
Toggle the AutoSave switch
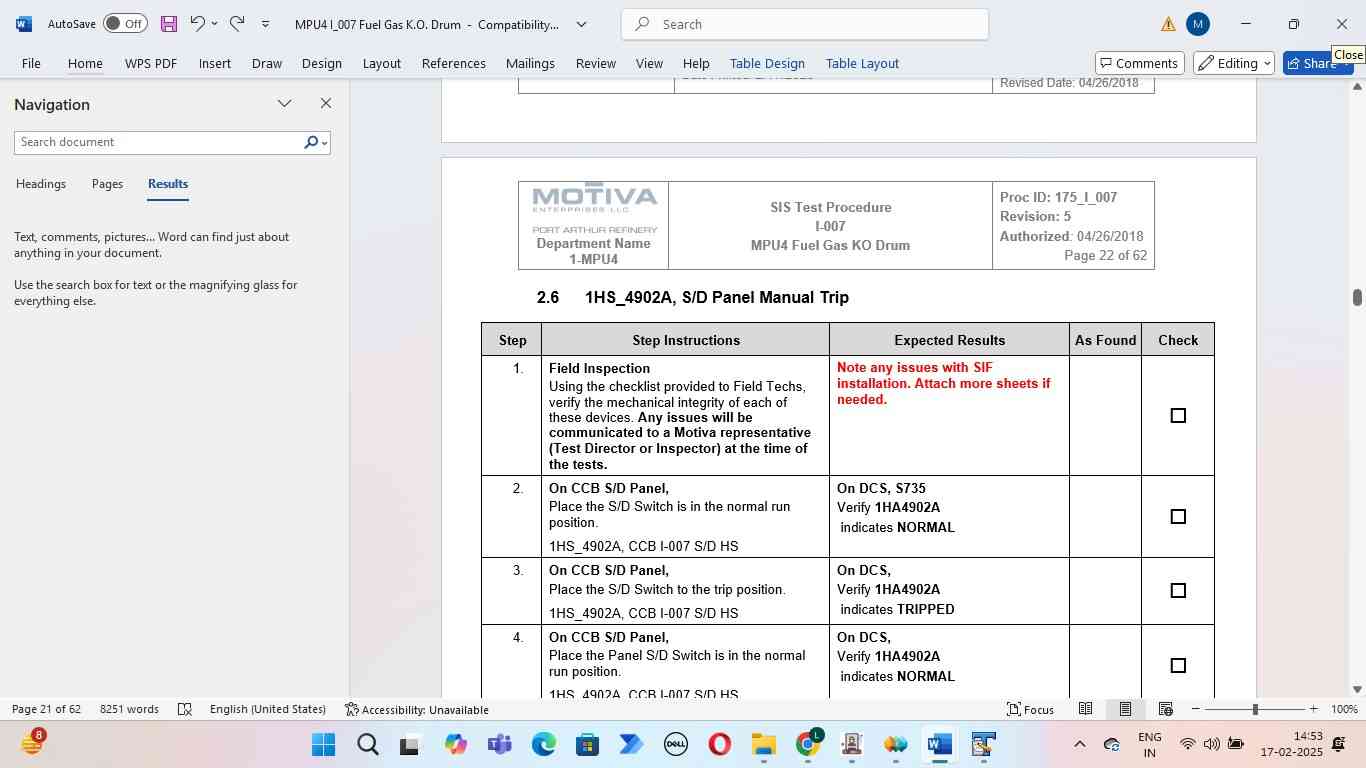pos(125,24)
